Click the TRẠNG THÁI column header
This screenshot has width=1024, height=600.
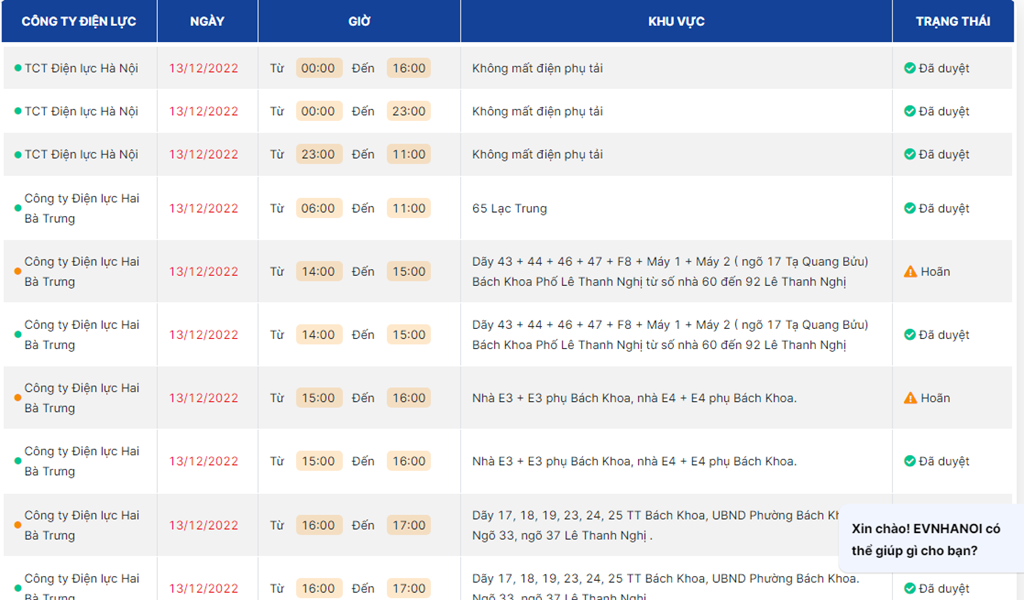[x=952, y=21]
